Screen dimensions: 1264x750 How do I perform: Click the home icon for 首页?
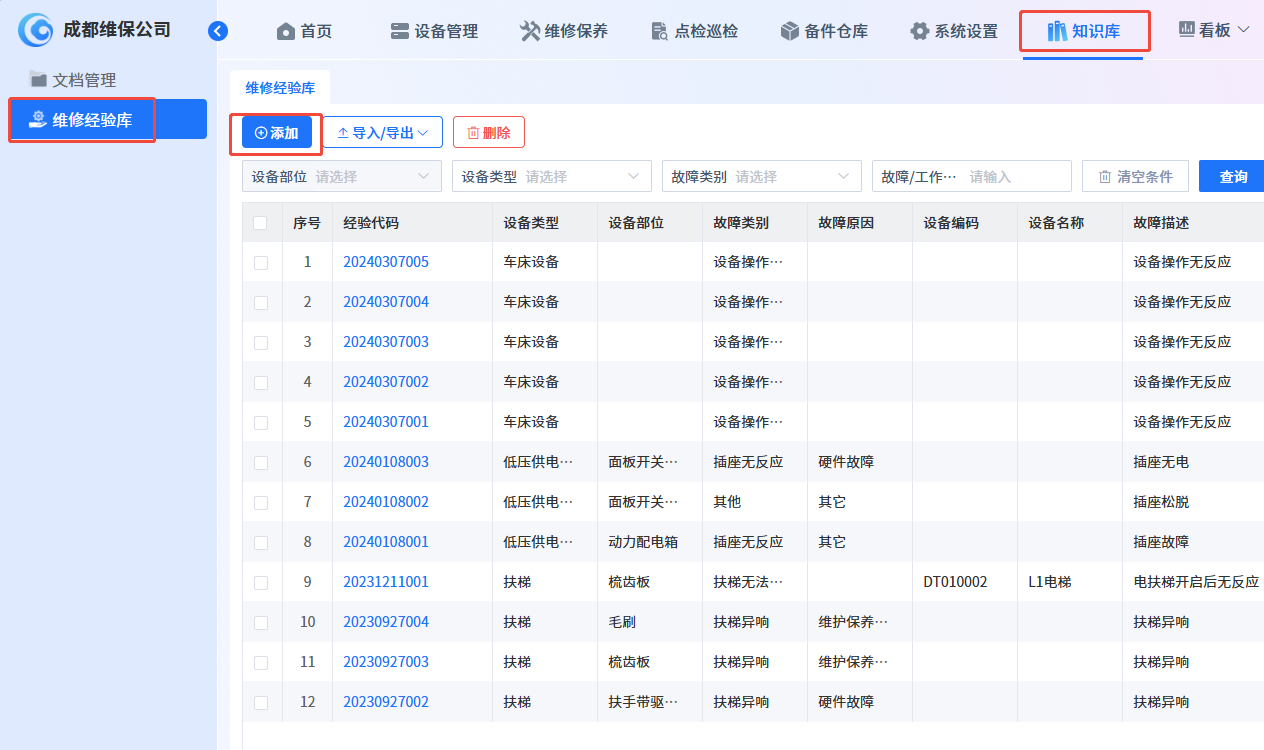point(286,32)
